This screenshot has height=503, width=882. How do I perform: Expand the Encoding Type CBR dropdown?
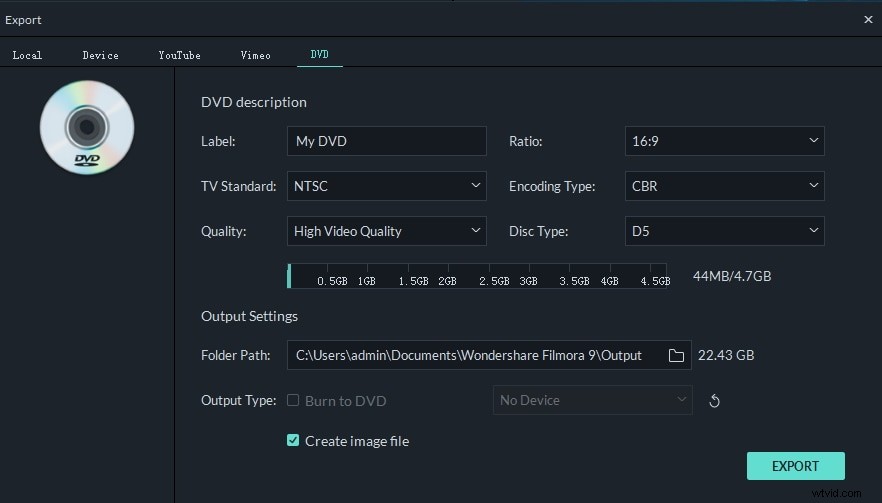pos(724,186)
